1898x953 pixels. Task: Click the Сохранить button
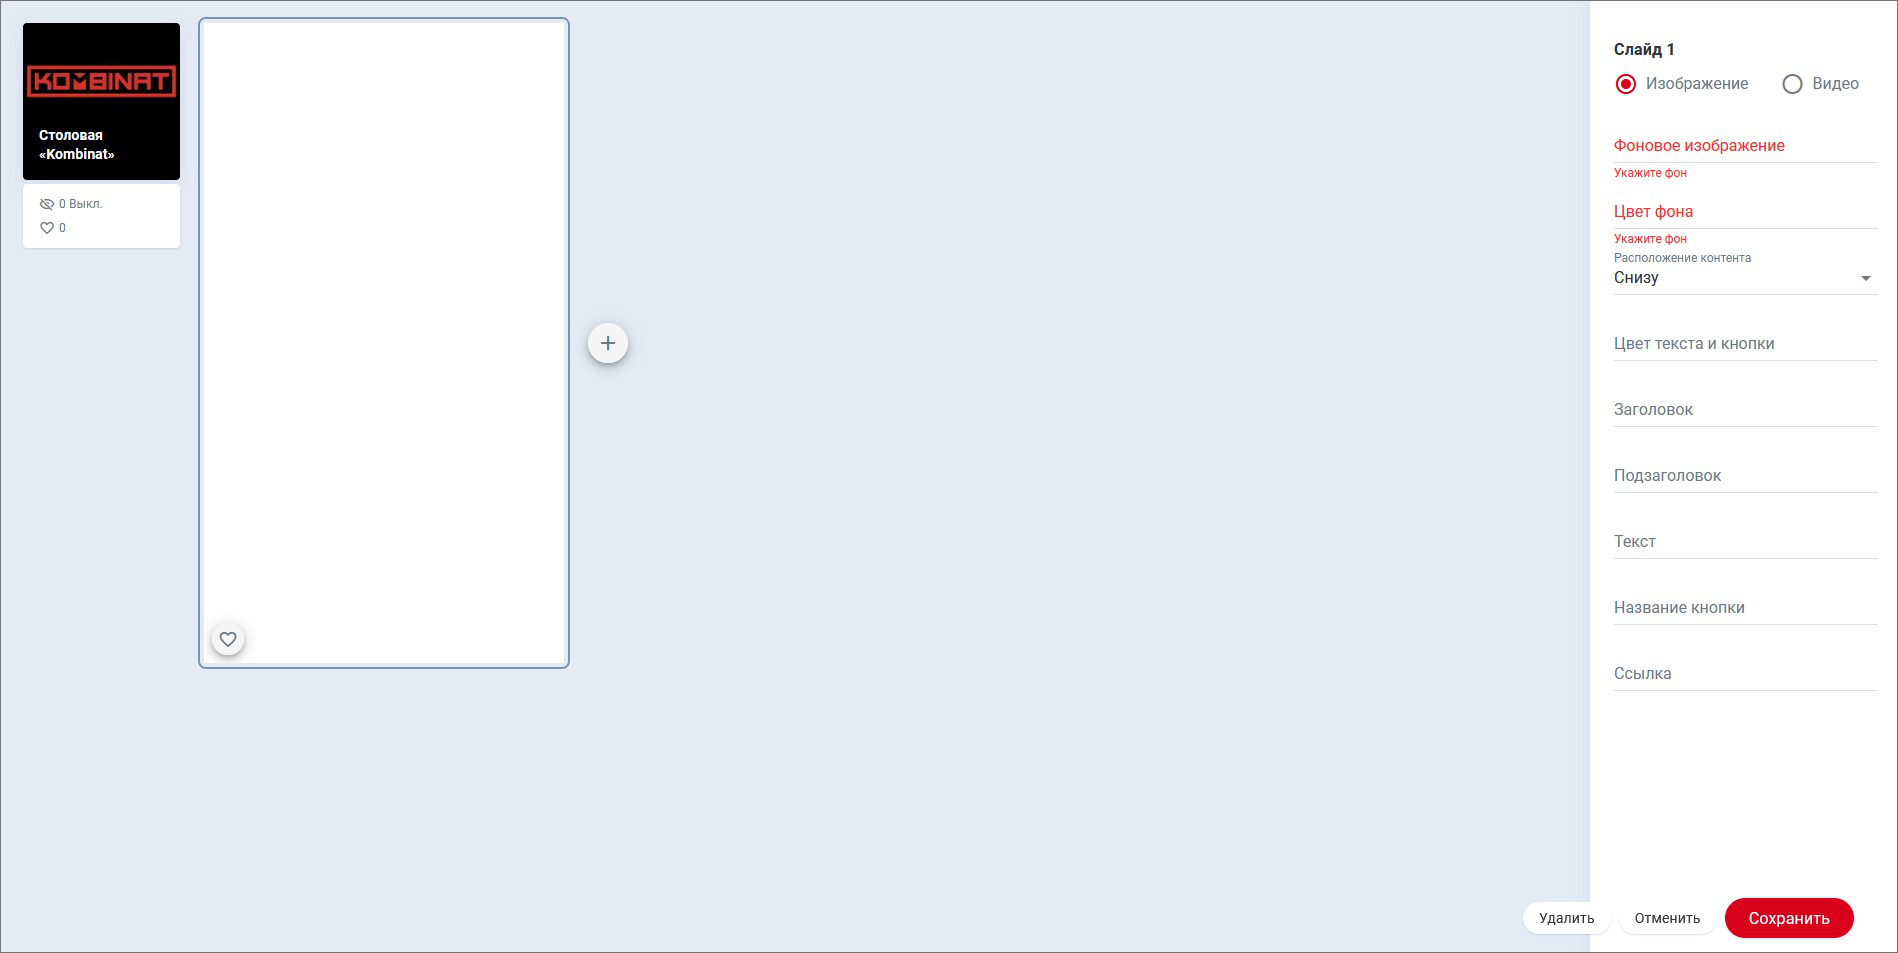tap(1789, 918)
